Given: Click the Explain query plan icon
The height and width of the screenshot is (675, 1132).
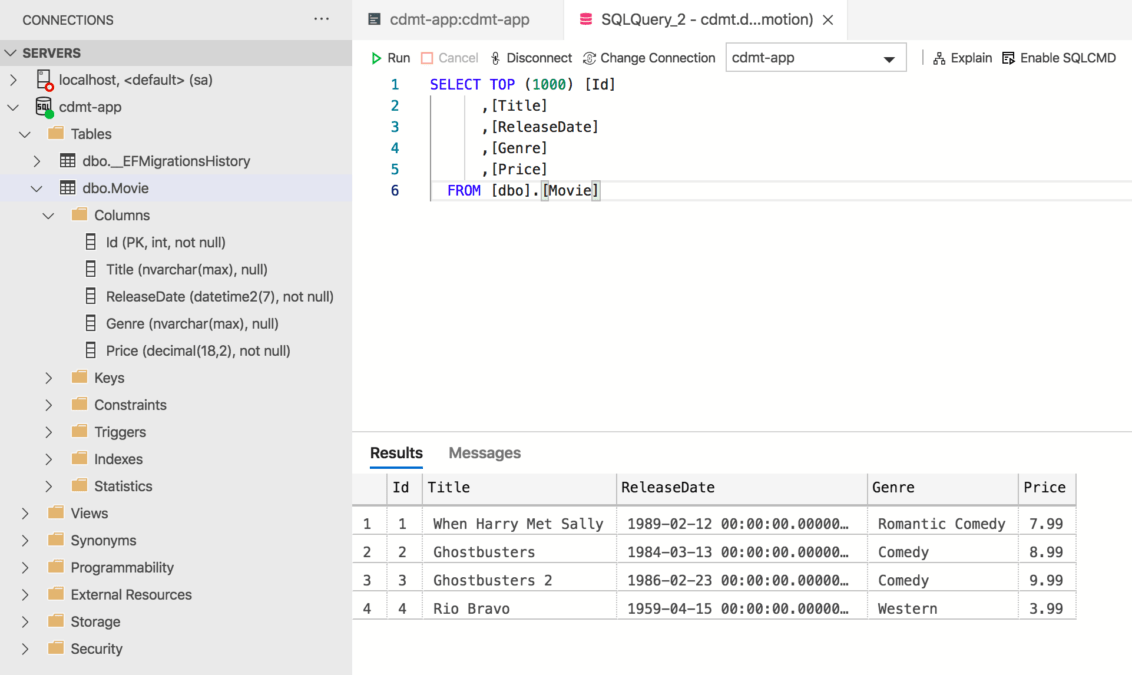Looking at the screenshot, I should point(939,58).
